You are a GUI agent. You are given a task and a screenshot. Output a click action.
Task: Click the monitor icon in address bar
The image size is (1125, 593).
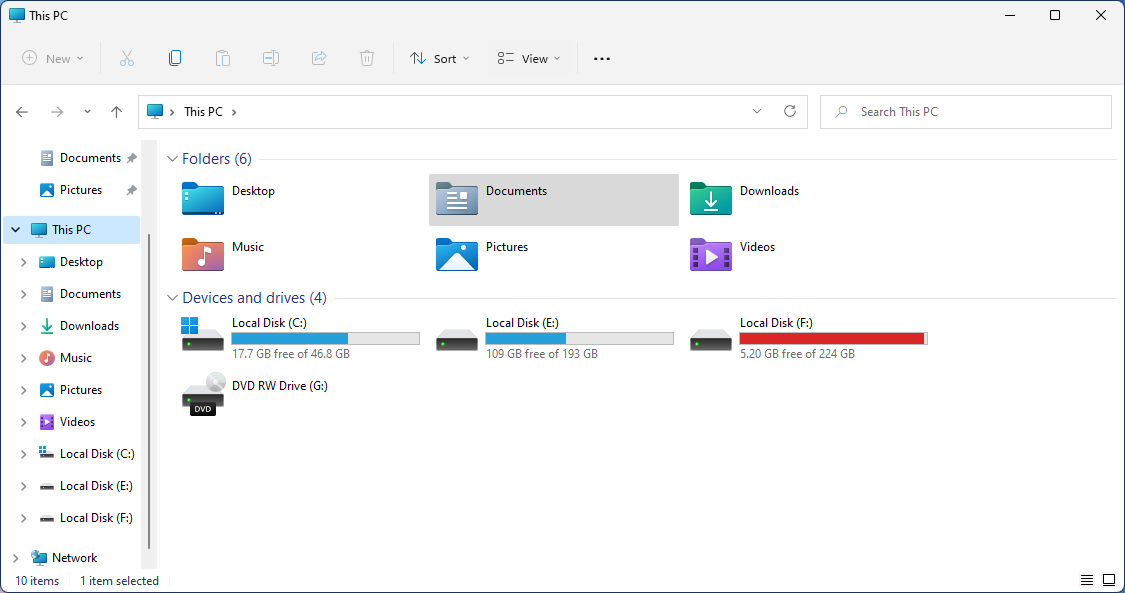pos(155,112)
